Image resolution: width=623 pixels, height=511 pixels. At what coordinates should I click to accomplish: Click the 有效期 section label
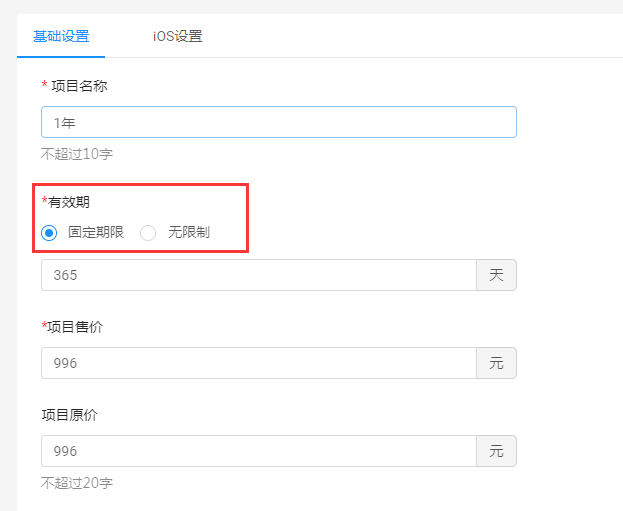69,202
